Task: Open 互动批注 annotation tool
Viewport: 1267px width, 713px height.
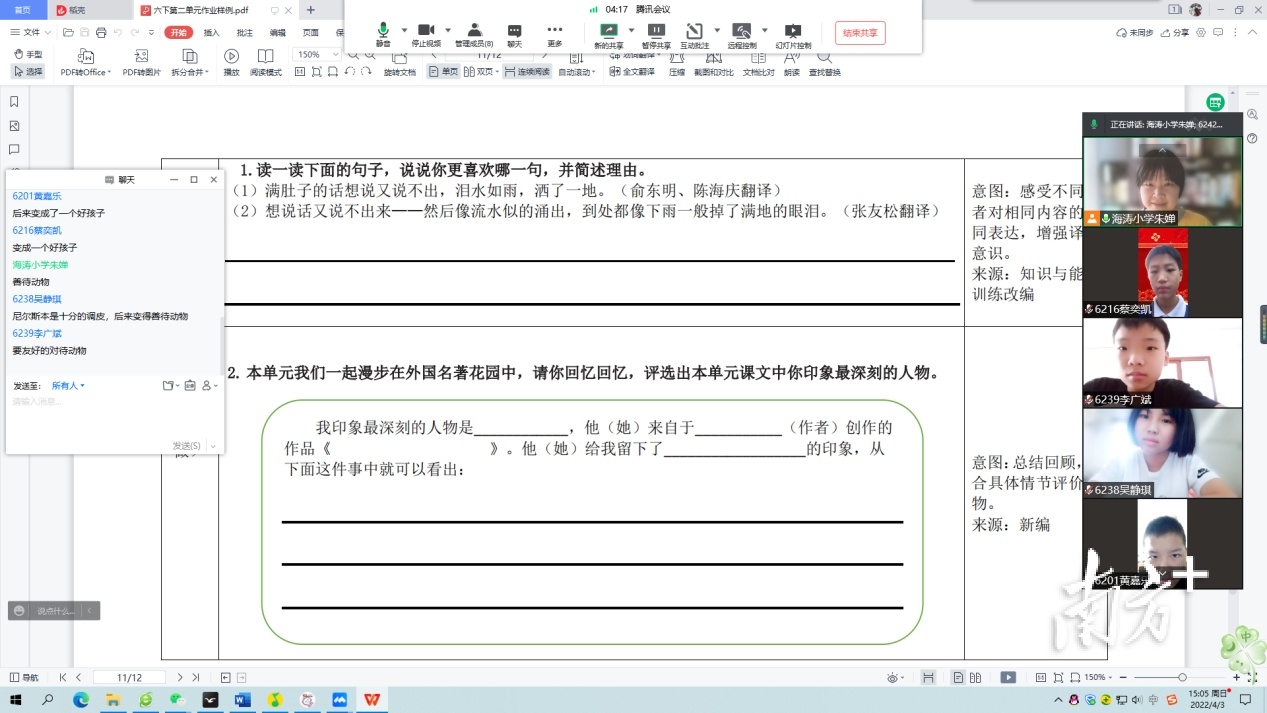Action: (696, 33)
